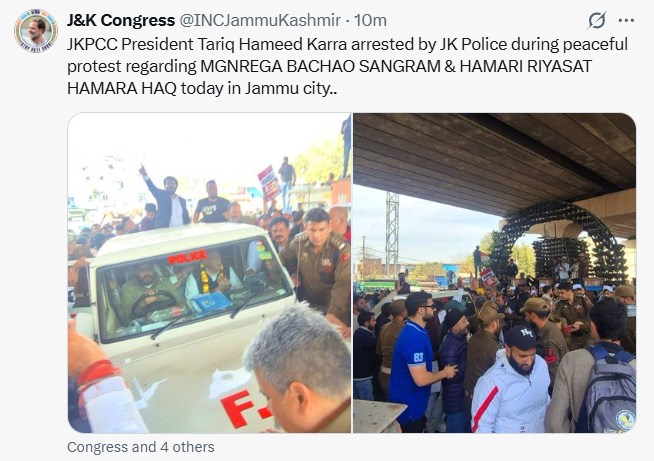Screen dimensions: 654x461
Task: Open the right photo under the flyover
Action: point(495,273)
